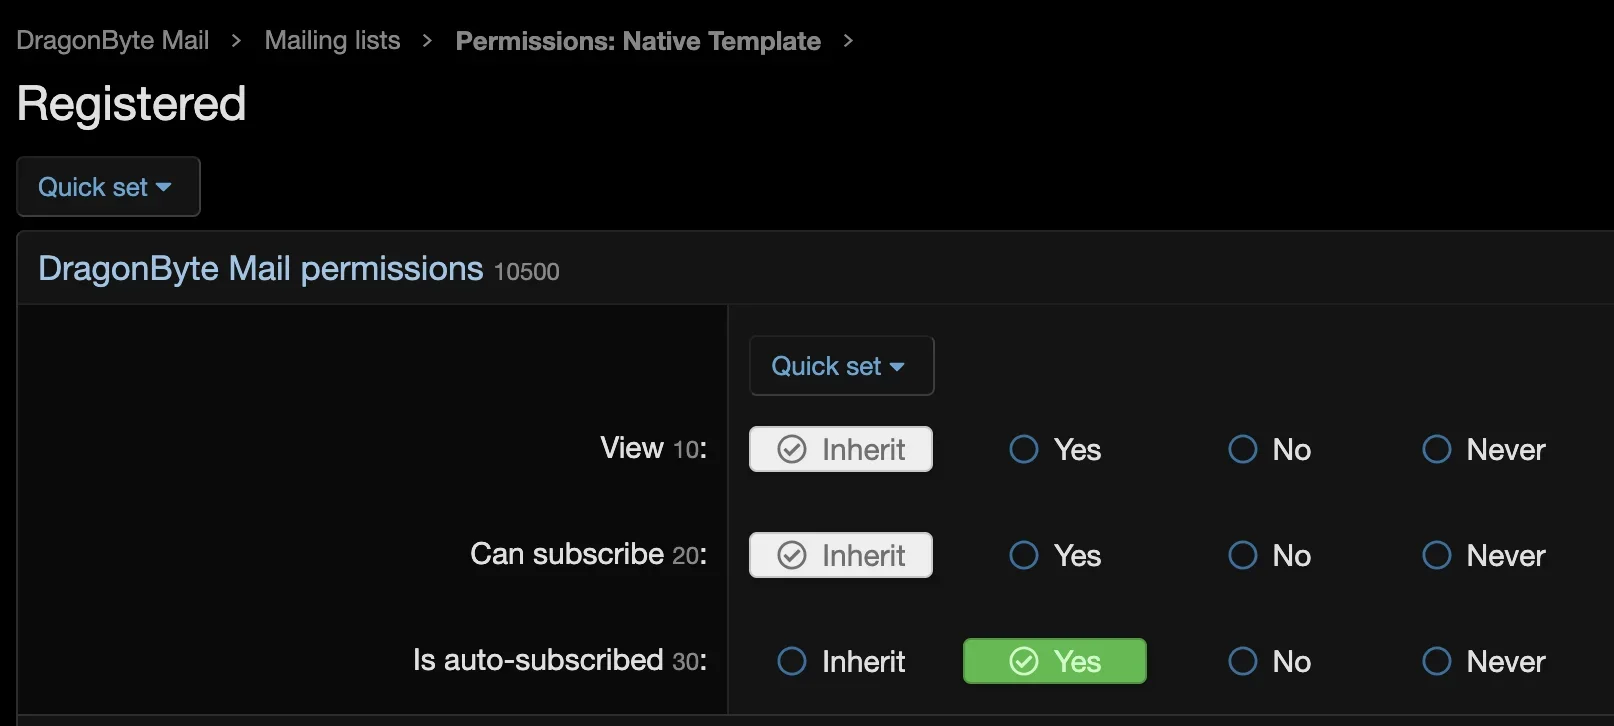Click the DragonByte Mail permissions heading
This screenshot has height=726, width=1614.
tap(260, 269)
